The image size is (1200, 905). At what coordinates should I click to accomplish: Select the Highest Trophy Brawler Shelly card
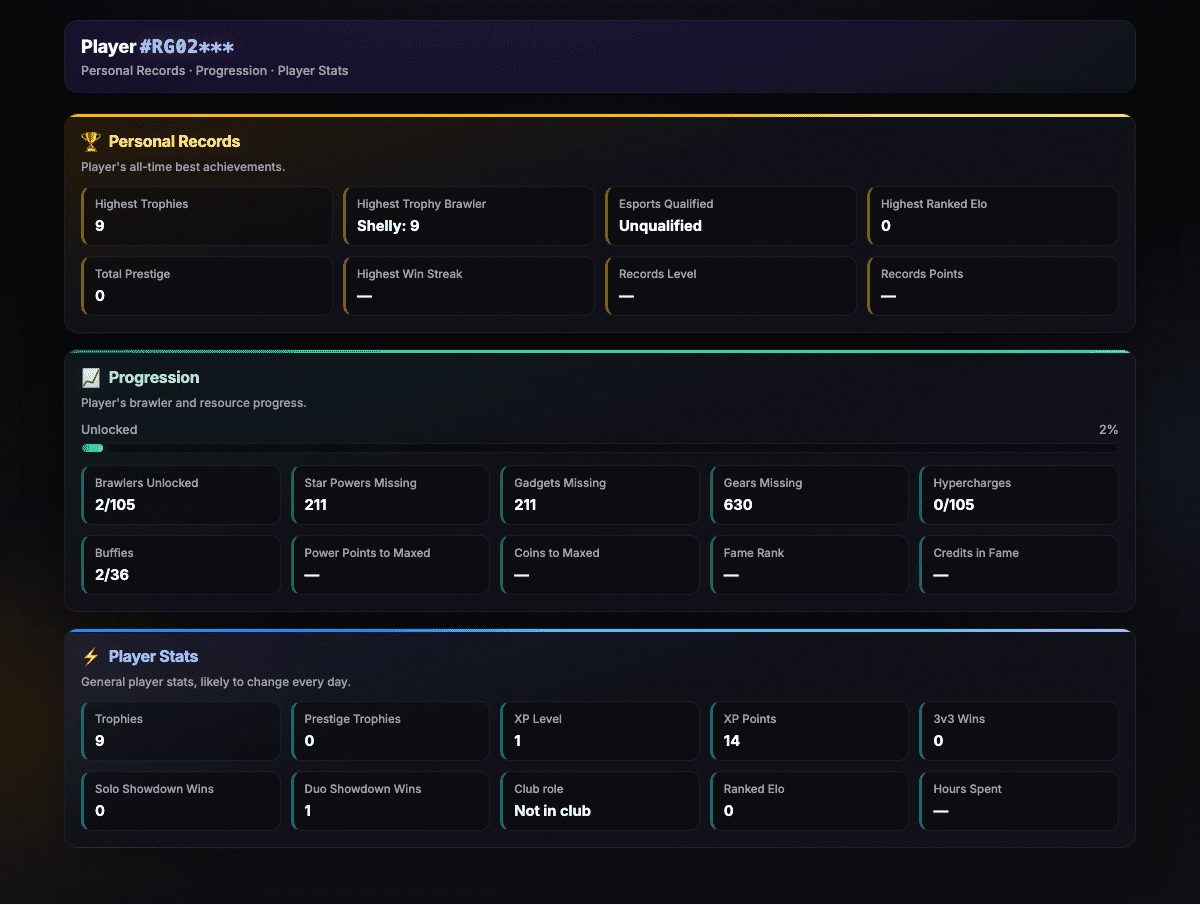pyautogui.click(x=469, y=216)
